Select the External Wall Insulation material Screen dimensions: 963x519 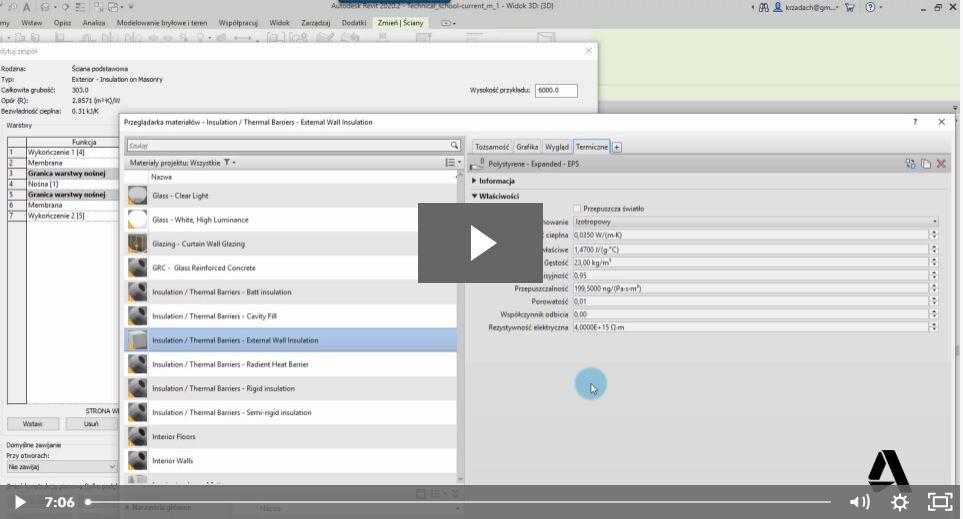[x=290, y=340]
